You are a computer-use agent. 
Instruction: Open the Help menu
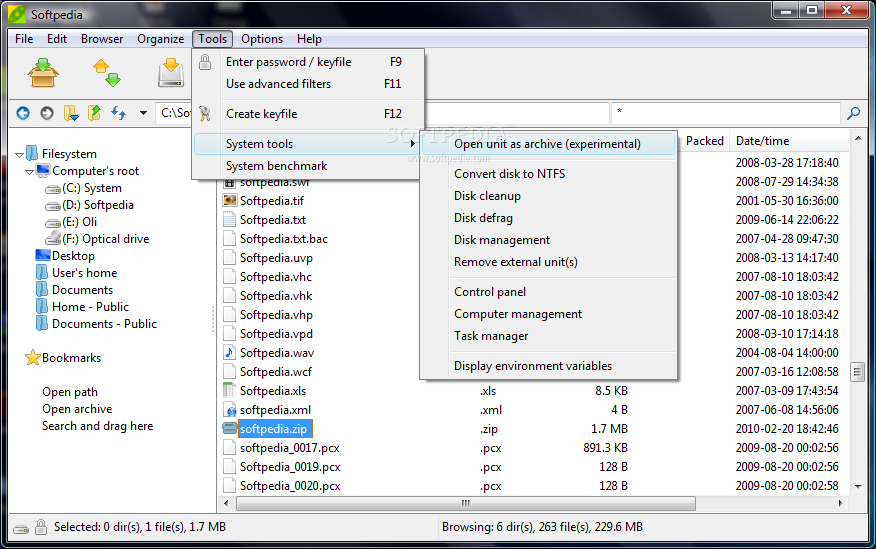click(309, 39)
